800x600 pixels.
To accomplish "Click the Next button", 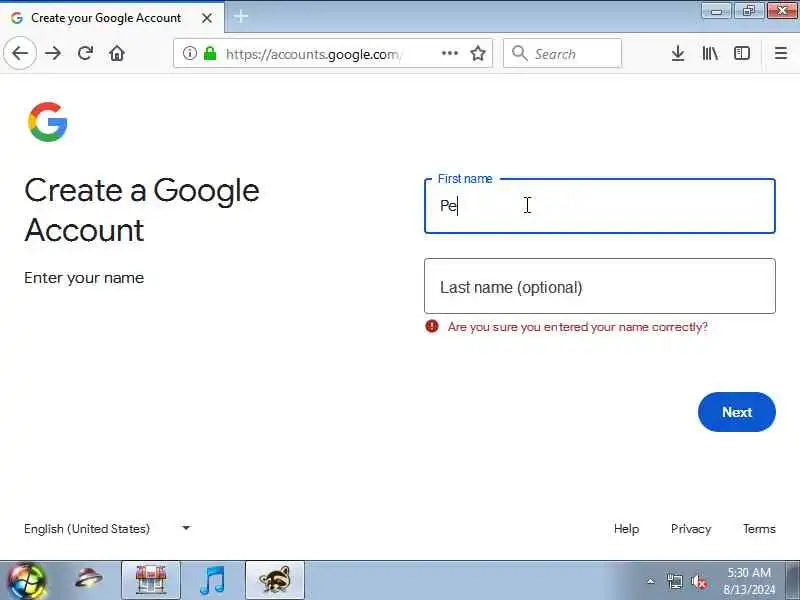I will [x=736, y=412].
